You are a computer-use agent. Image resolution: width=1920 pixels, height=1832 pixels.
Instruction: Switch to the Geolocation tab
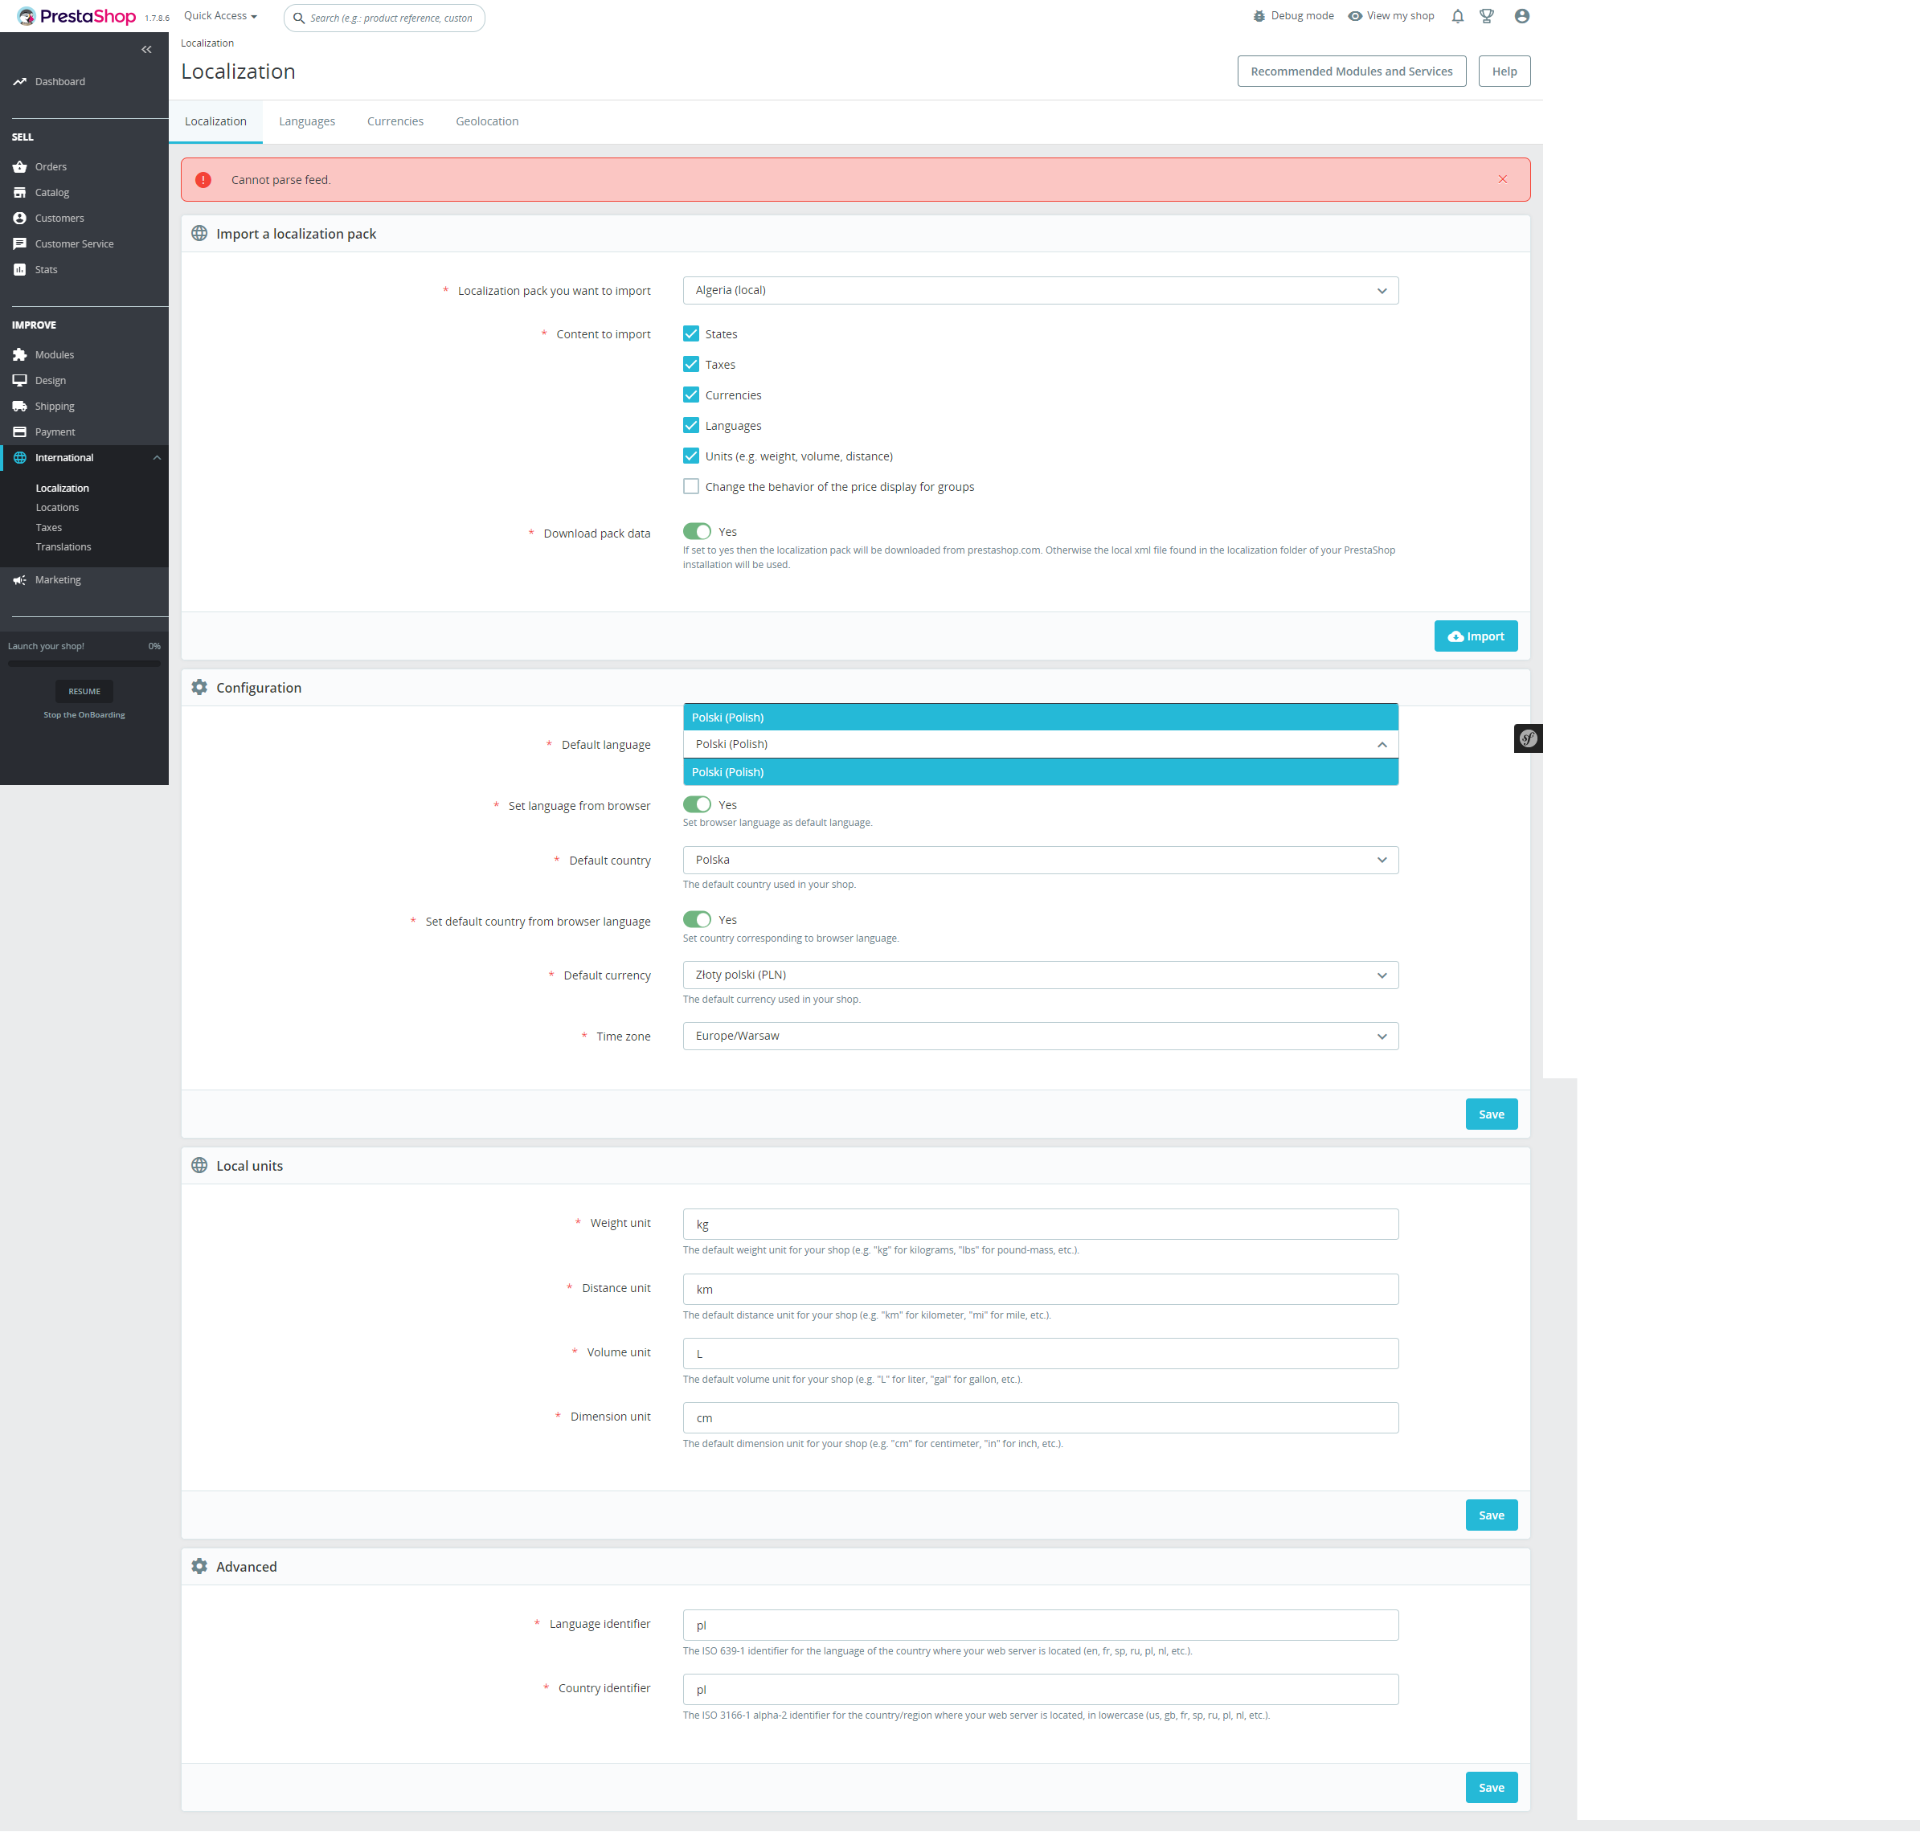pyautogui.click(x=487, y=121)
